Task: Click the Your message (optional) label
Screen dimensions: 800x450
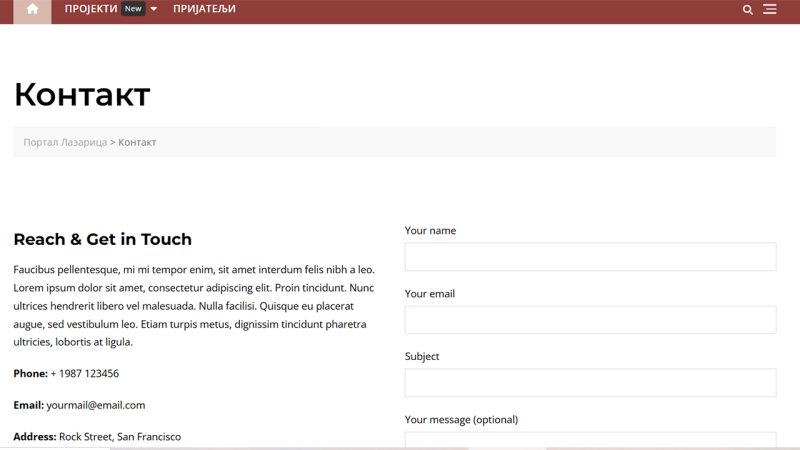Action: [x=461, y=420]
